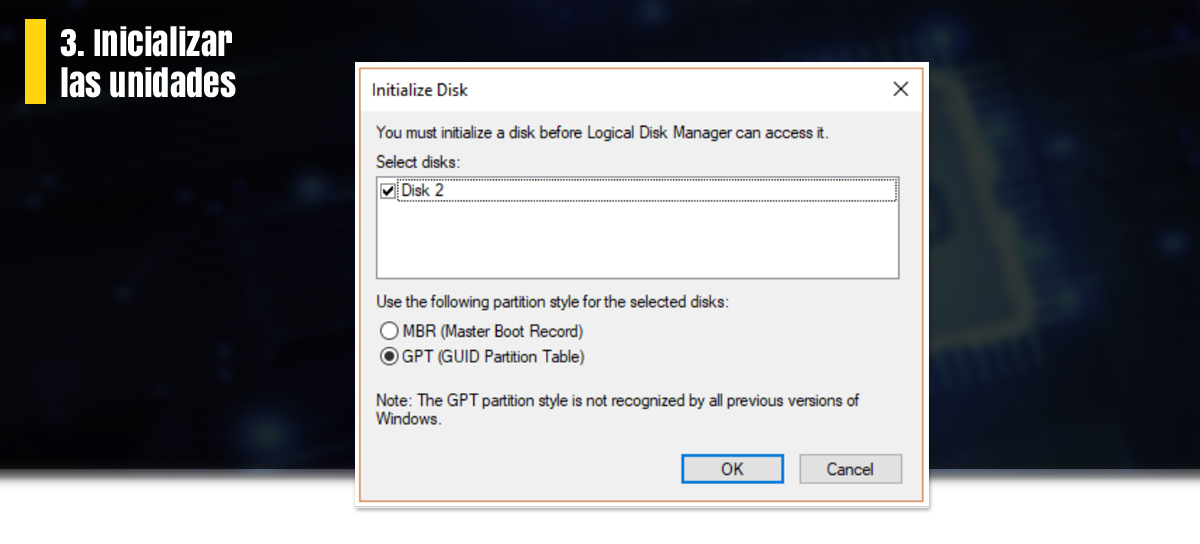The image size is (1200, 544).
Task: Click the '3. Inicializar las unidades' heading
Action: (147, 62)
